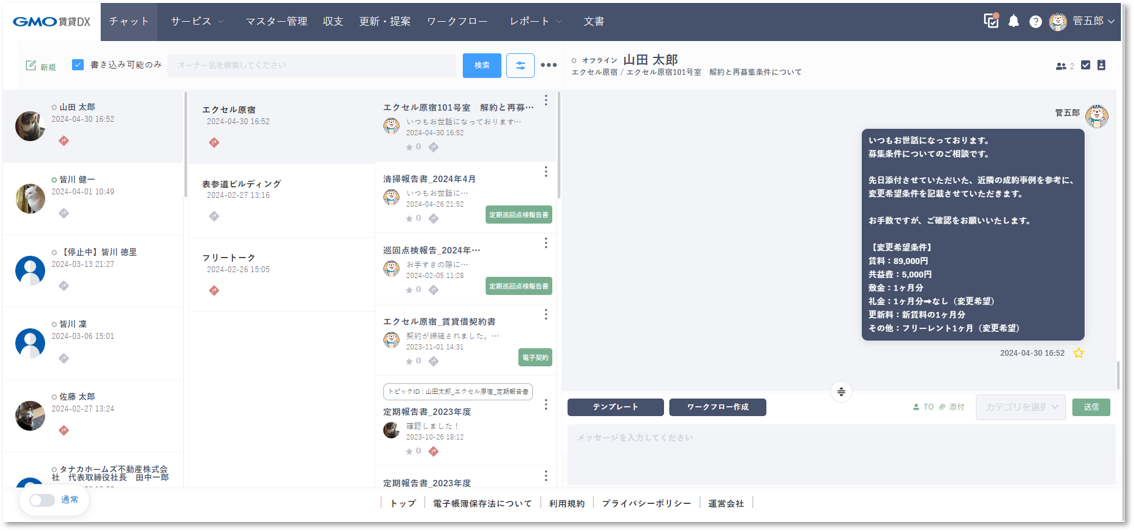Open the マスター管理 menu
Image resolution: width=1134 pixels, height=531 pixels.
tap(276, 21)
